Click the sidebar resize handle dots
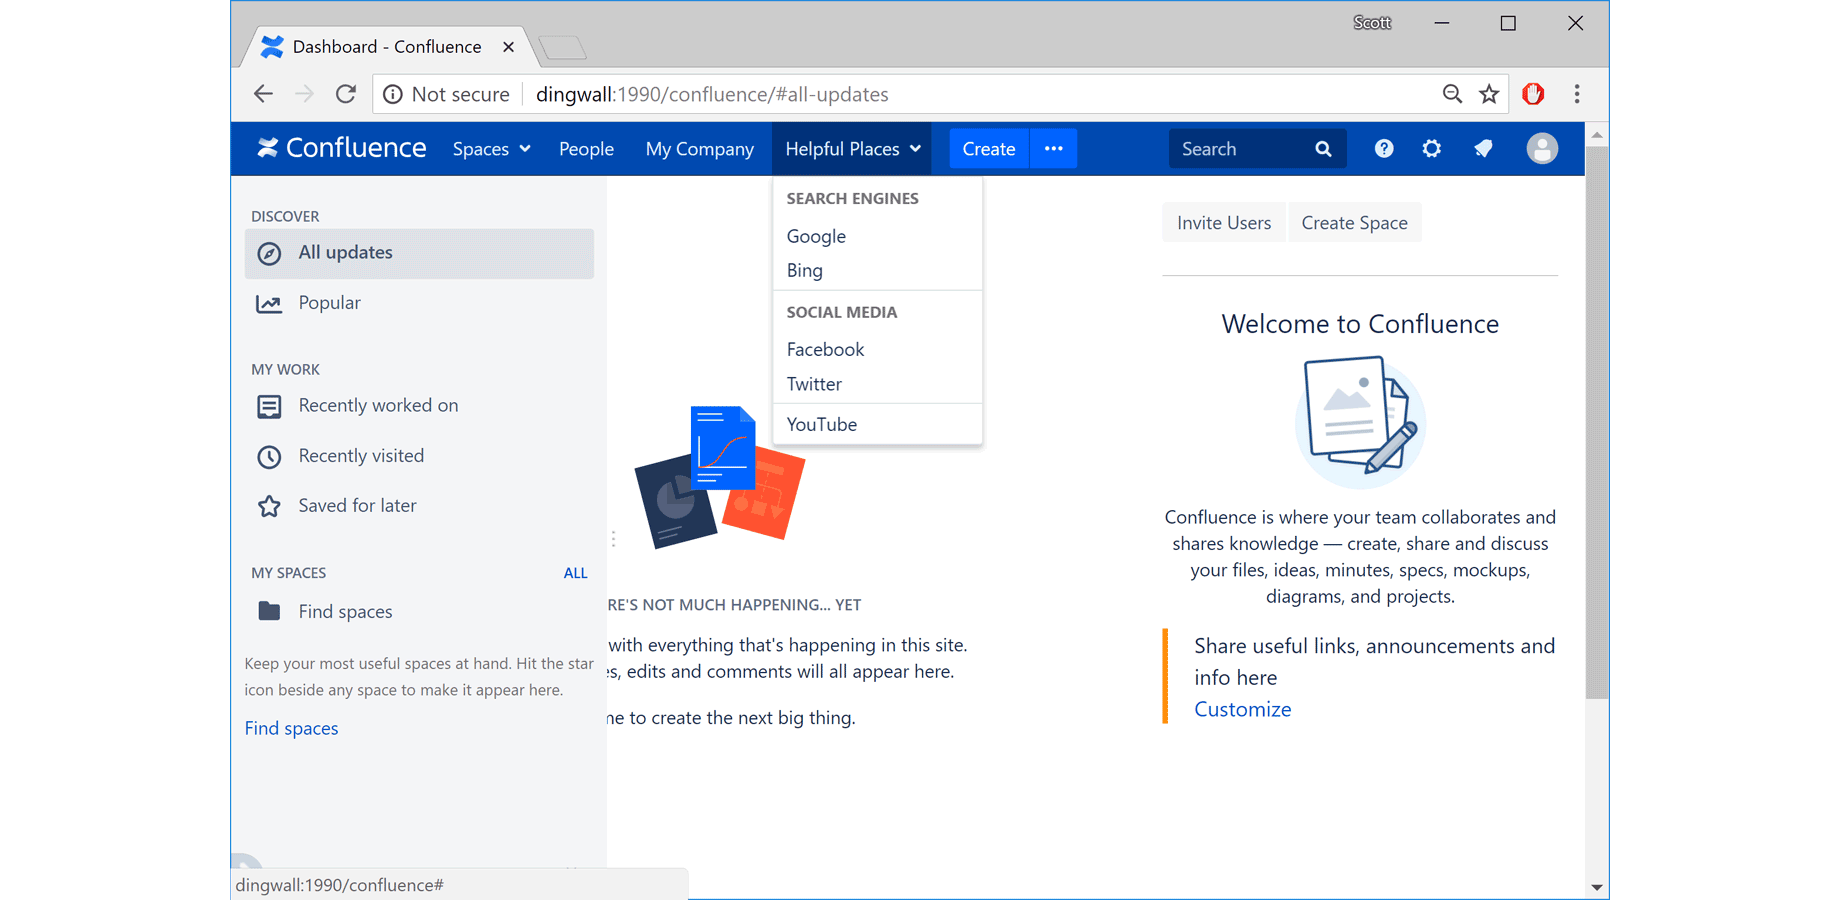This screenshot has width=1840, height=900. pos(613,538)
